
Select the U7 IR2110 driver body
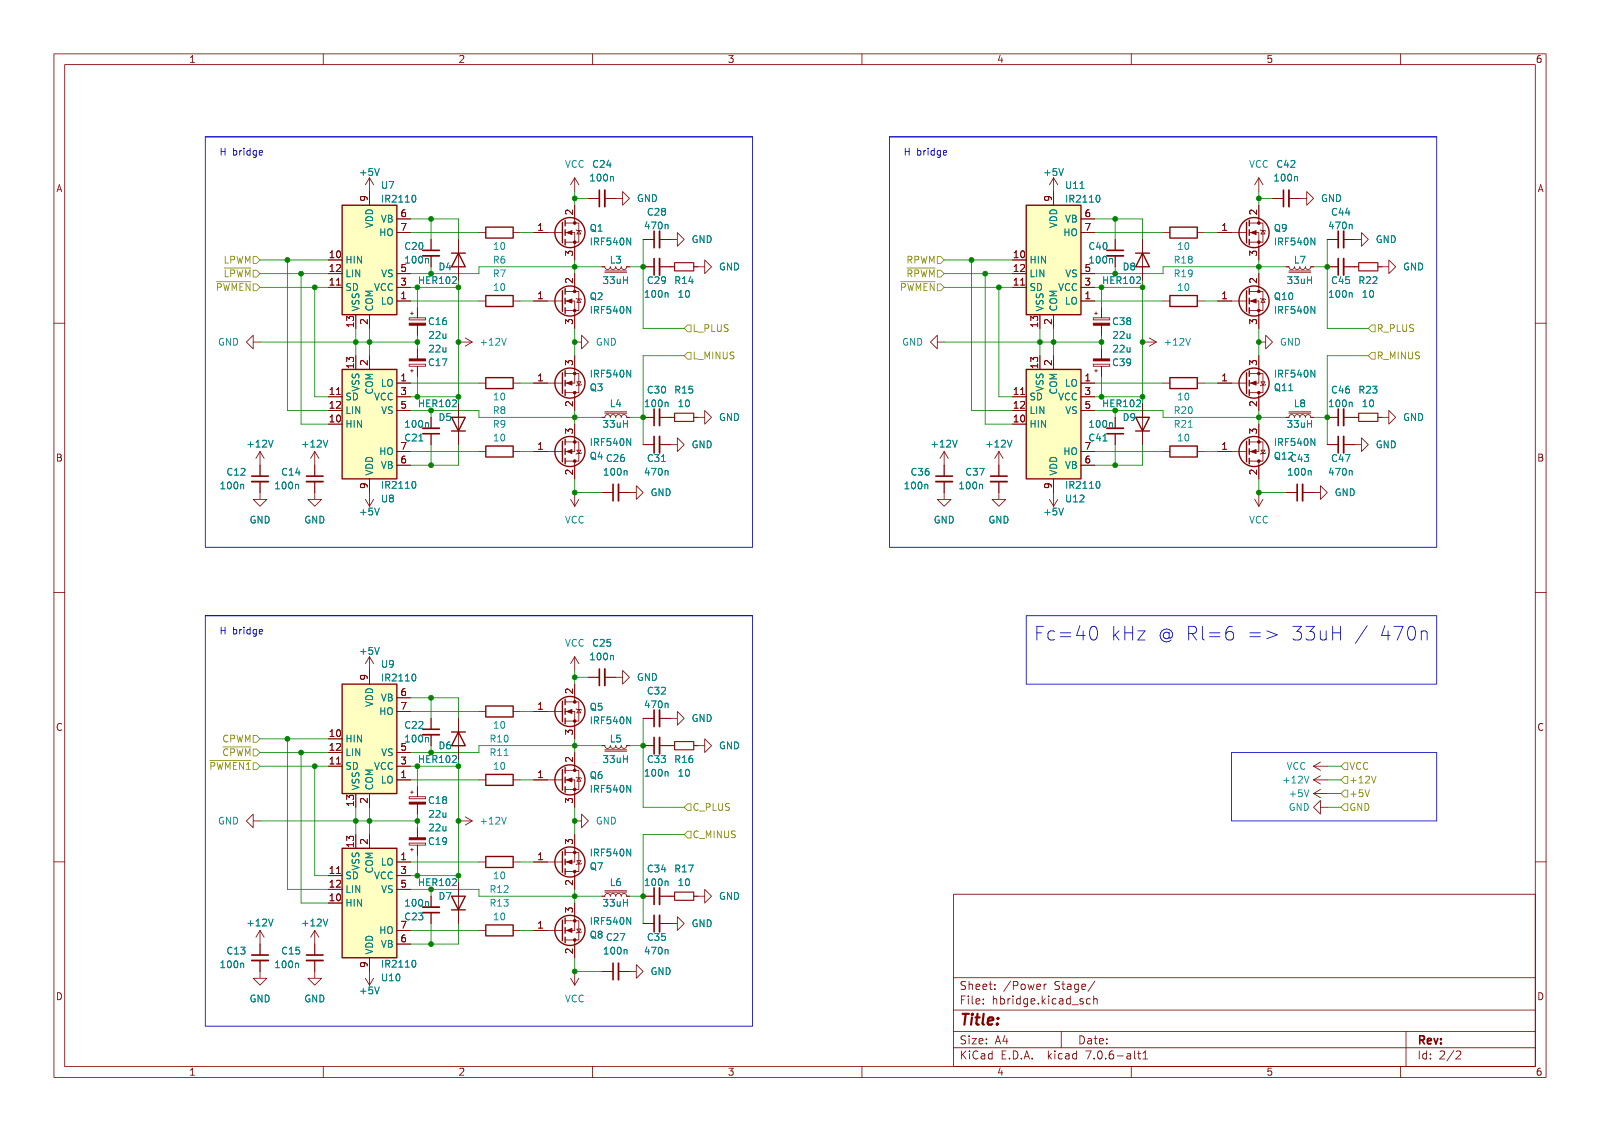point(370,260)
